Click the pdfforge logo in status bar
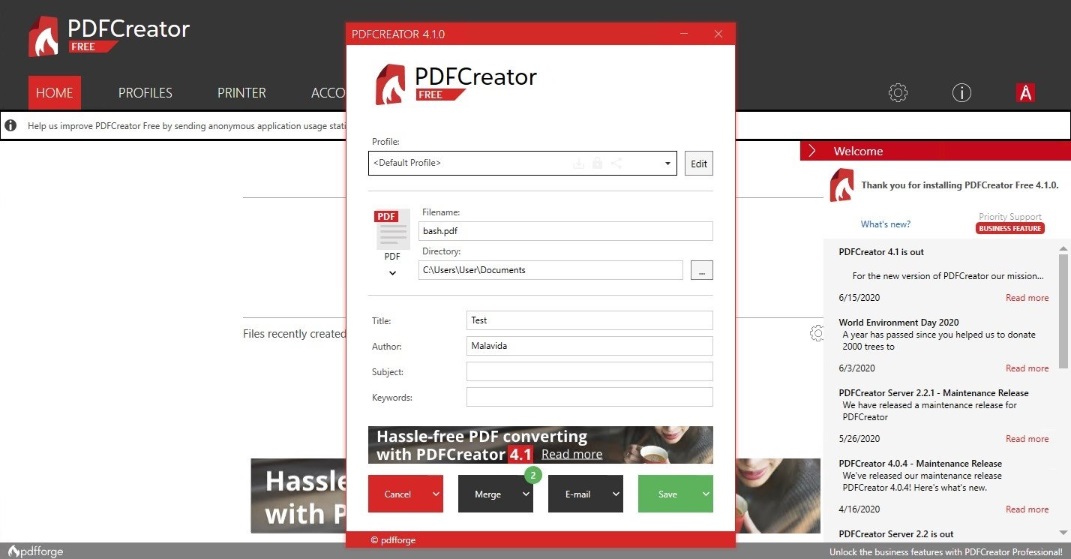Screen dimensions: 1071x559 (x=35, y=551)
